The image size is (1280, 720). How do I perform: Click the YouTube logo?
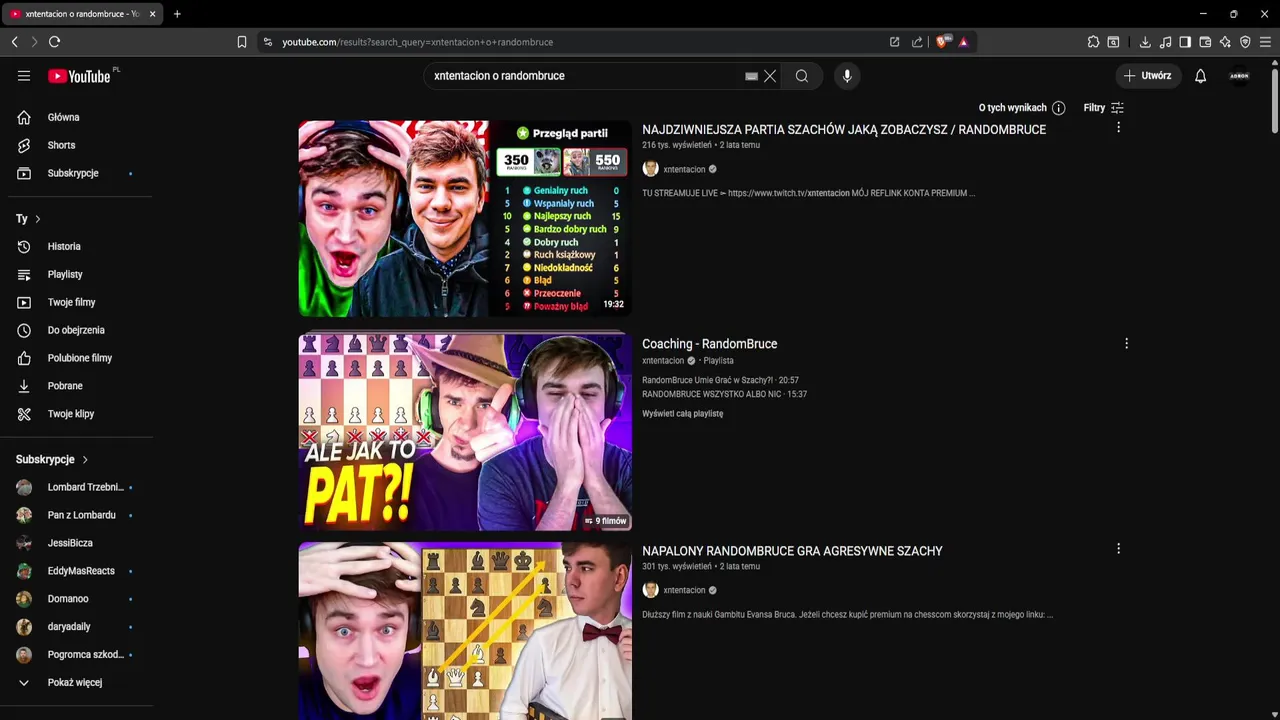pyautogui.click(x=79, y=76)
